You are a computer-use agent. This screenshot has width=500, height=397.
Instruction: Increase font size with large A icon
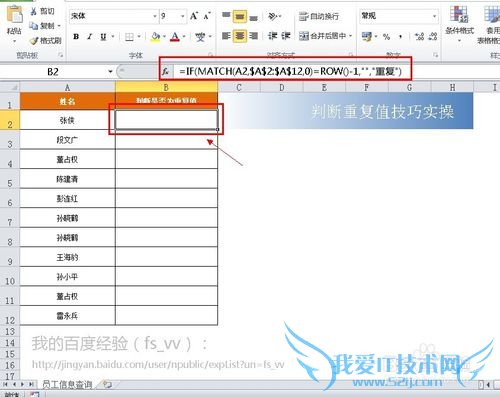pos(194,16)
